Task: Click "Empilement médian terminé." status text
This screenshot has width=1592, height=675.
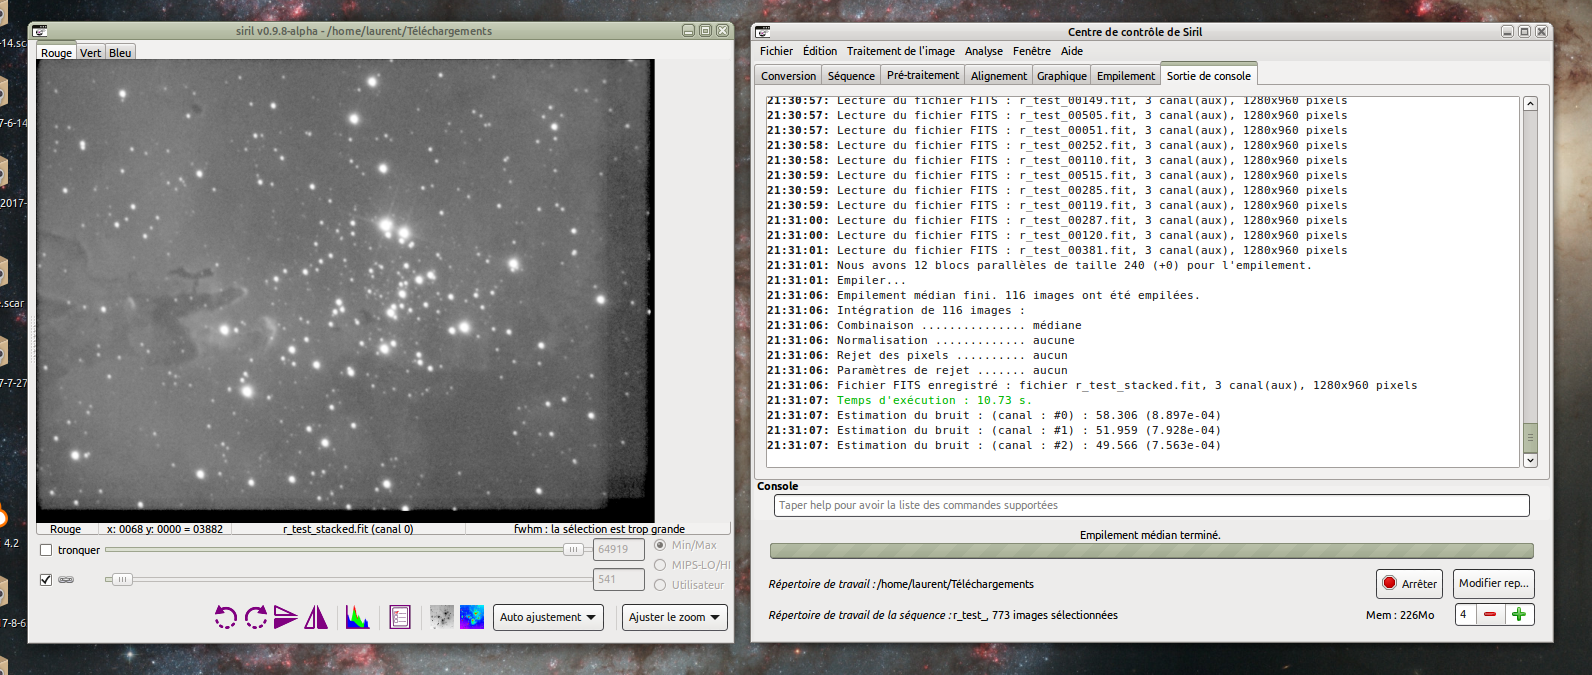Action: tap(1150, 535)
